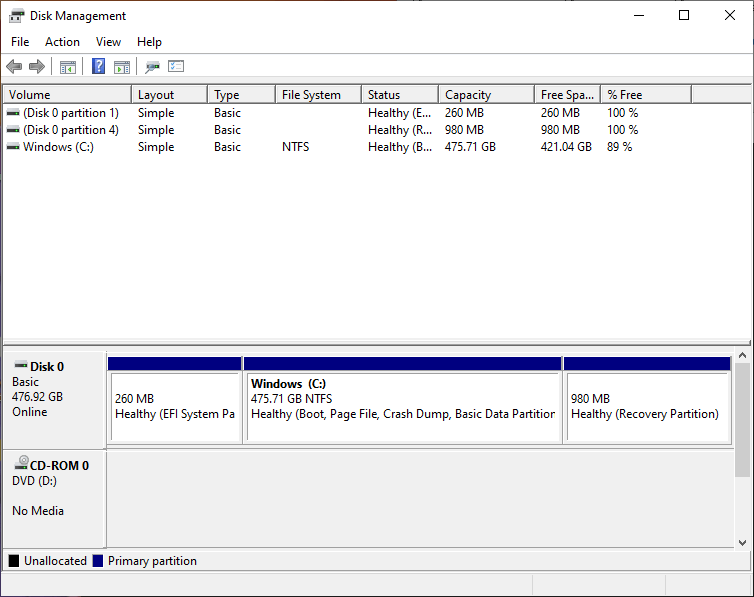The image size is (754, 597).
Task: Select the 980 MB Recovery Partition block
Action: tap(647, 399)
